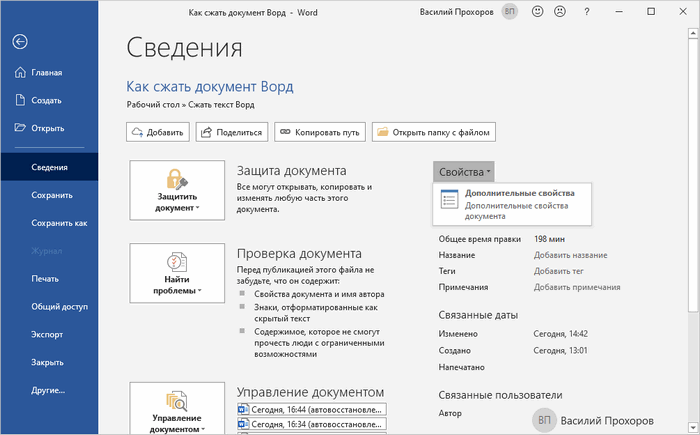Select Сведения in the sidebar
Screen dimensions: 700x435
(49, 167)
